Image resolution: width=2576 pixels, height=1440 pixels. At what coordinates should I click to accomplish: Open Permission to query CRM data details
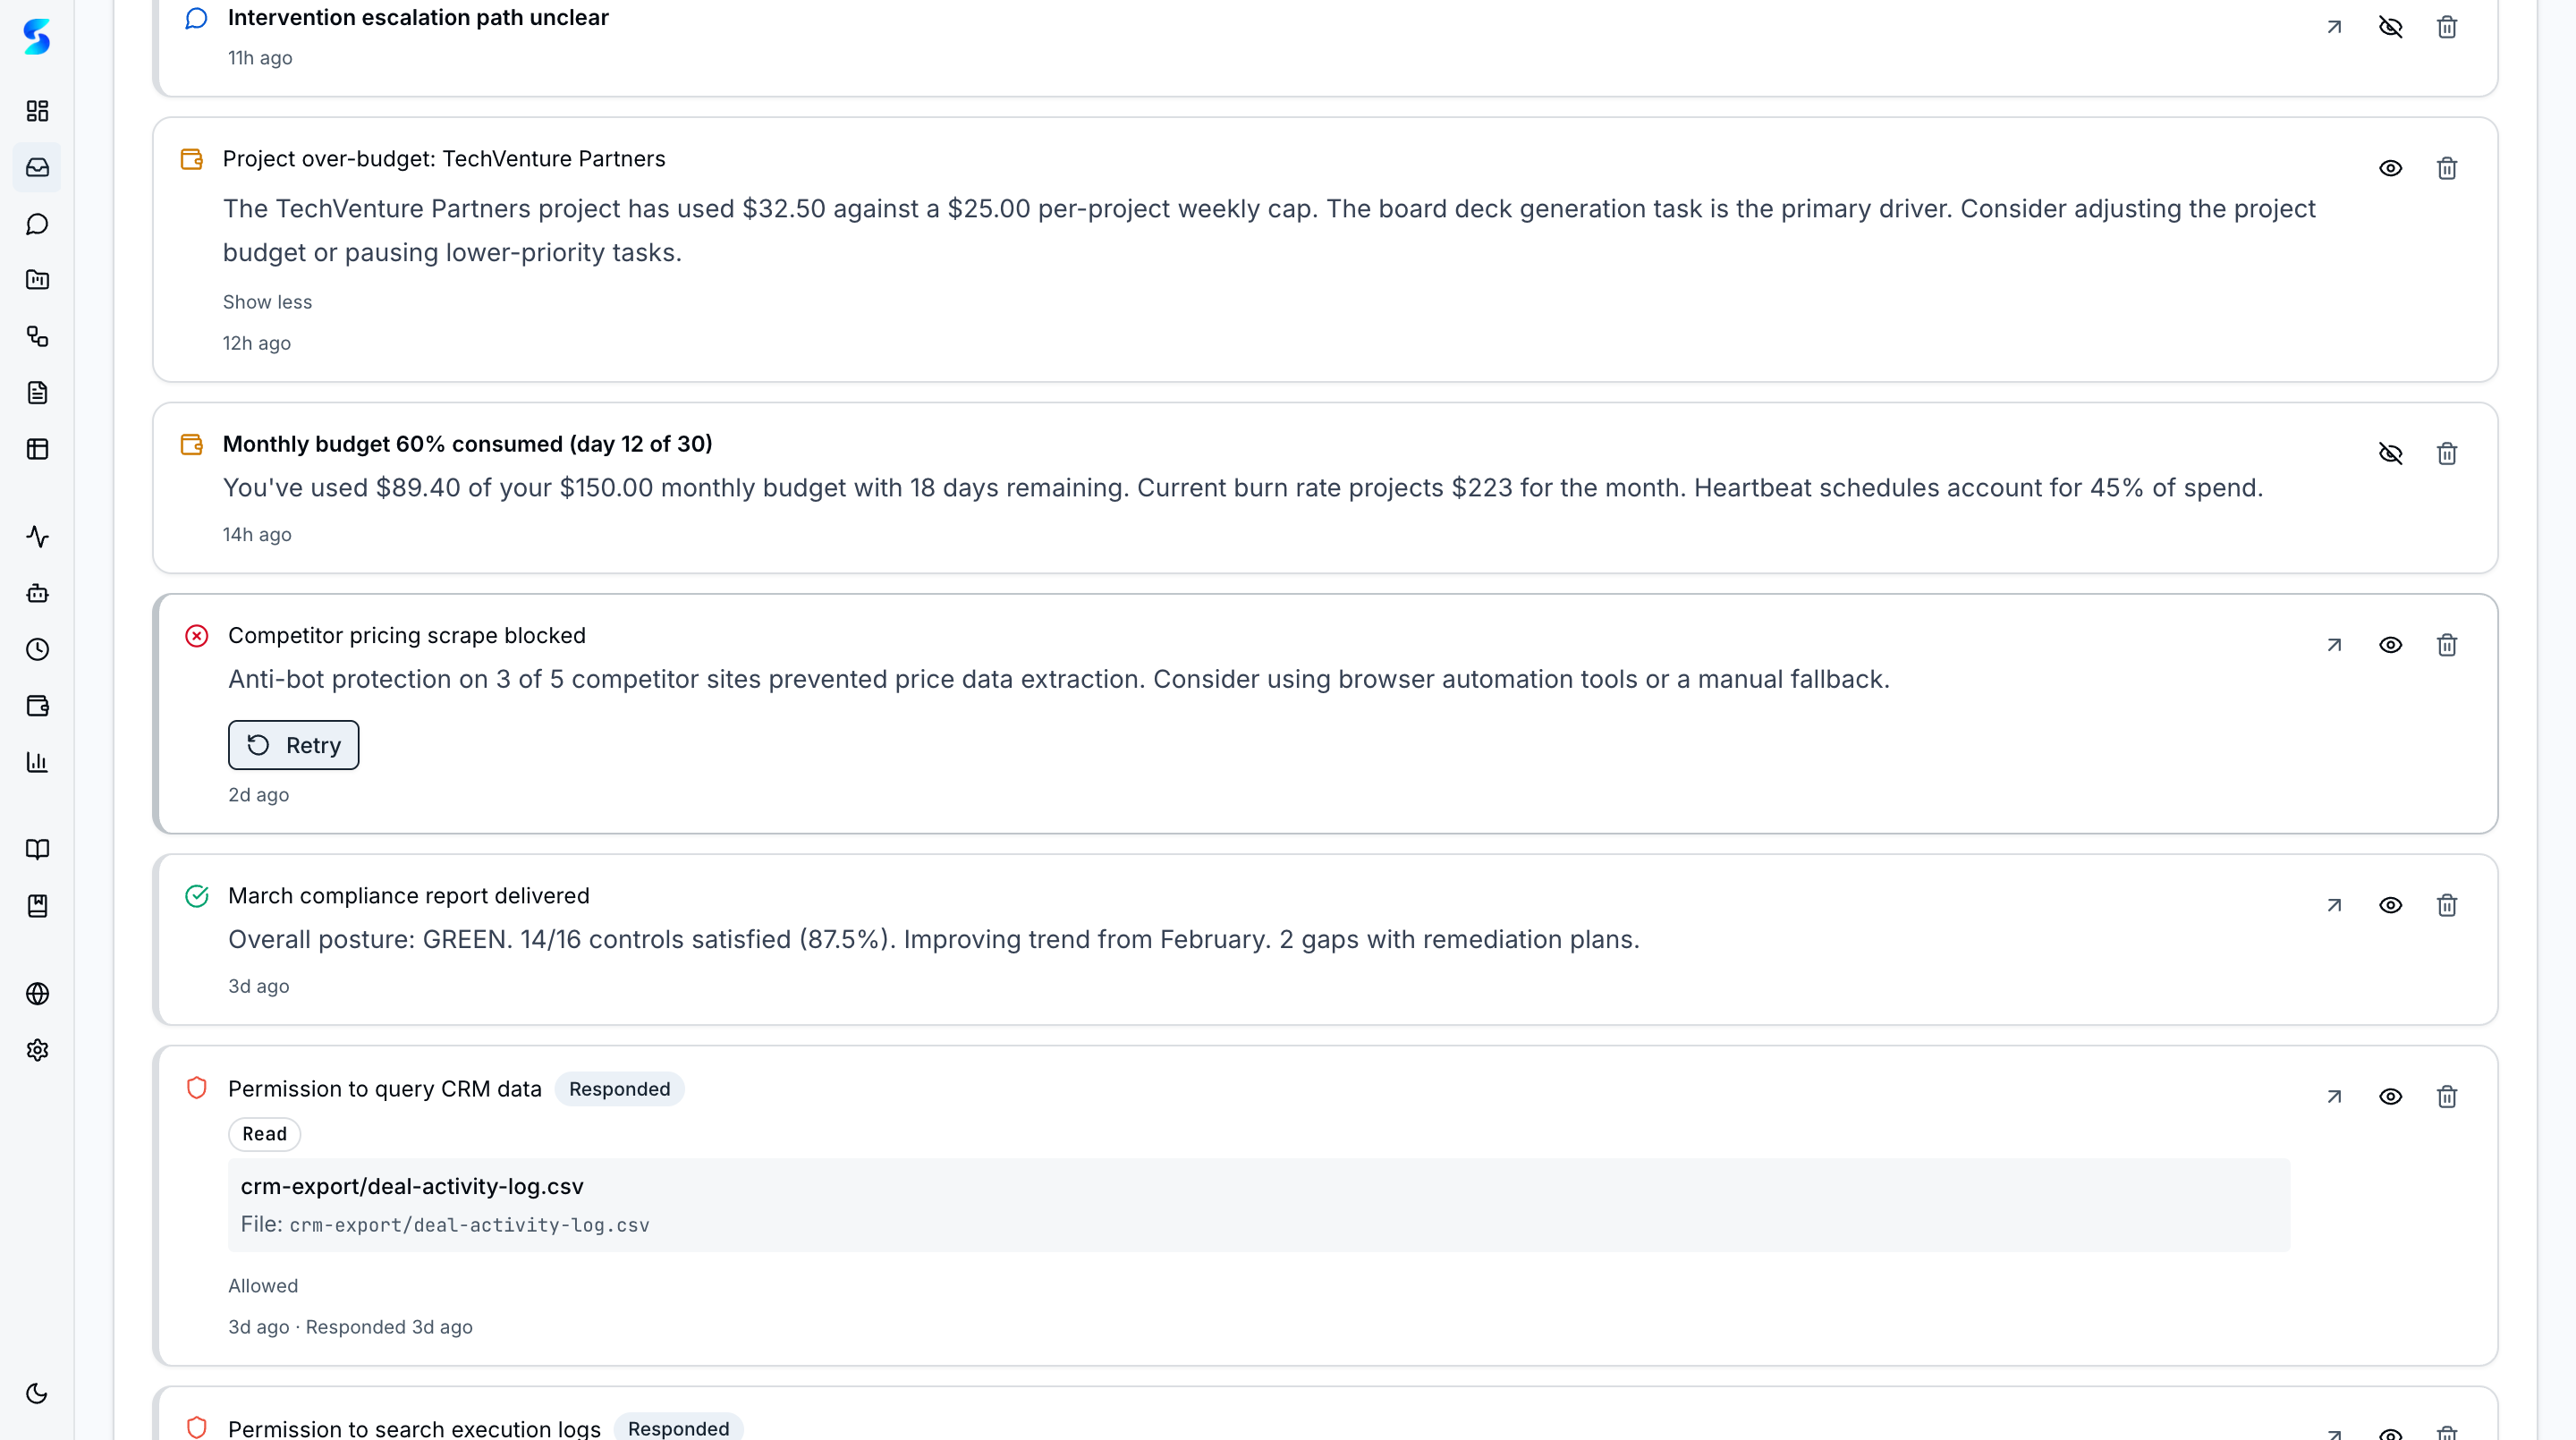(2334, 1097)
